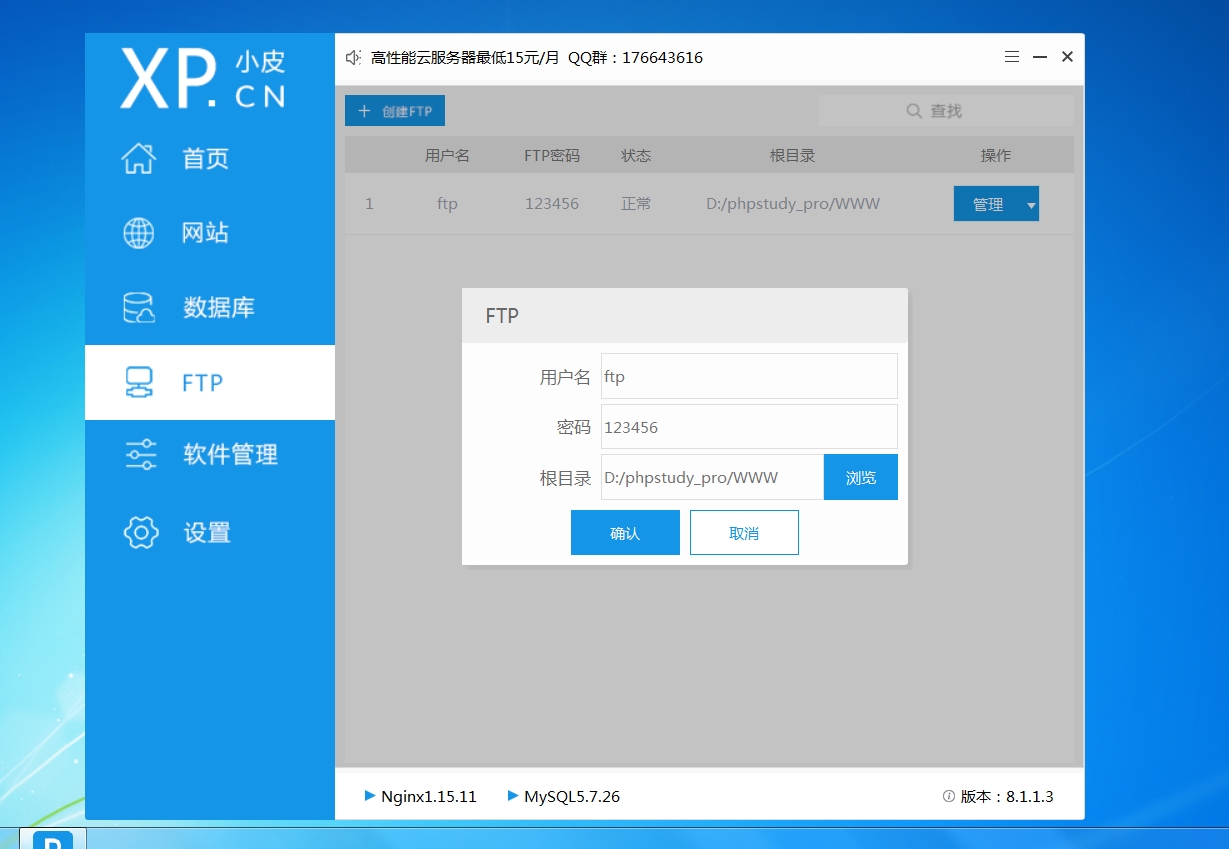Click the 用户名 username input field
The image size is (1229, 849).
(x=749, y=376)
